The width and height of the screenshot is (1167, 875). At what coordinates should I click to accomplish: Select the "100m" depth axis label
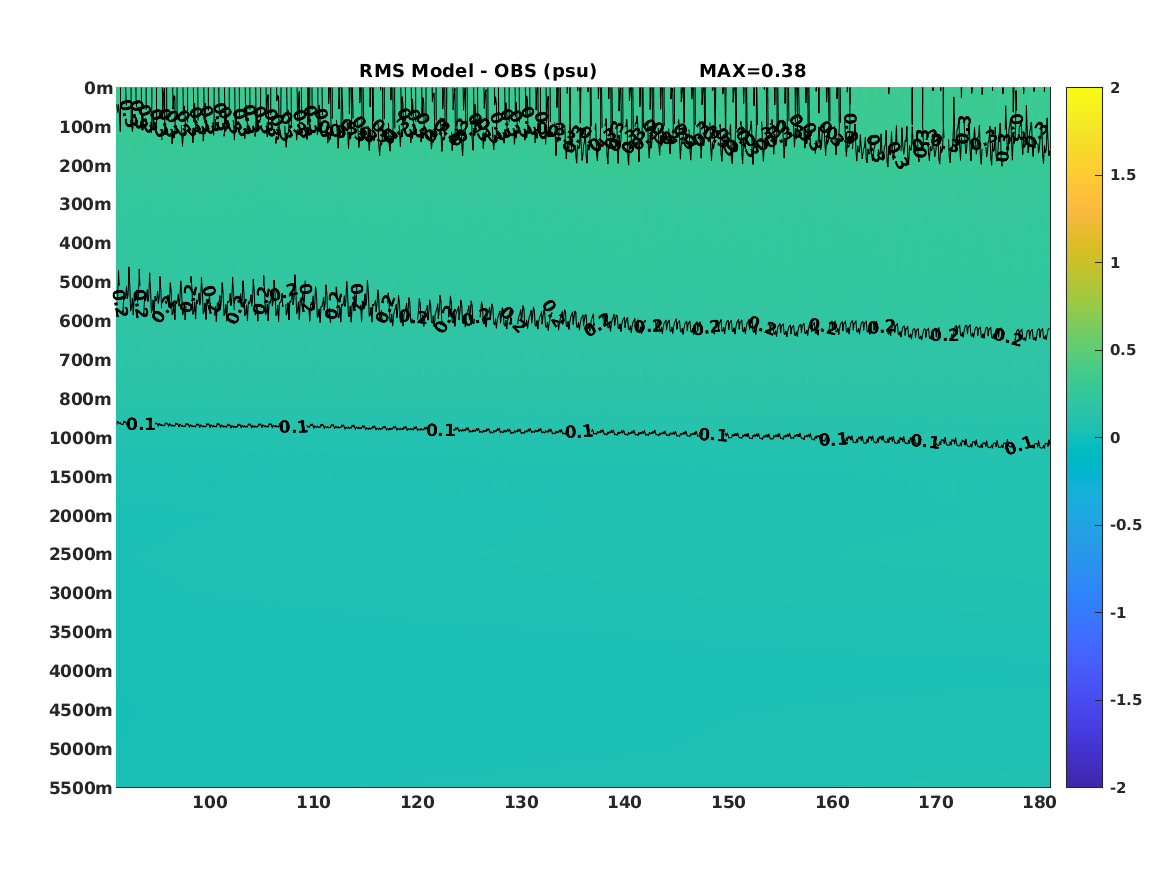86,127
